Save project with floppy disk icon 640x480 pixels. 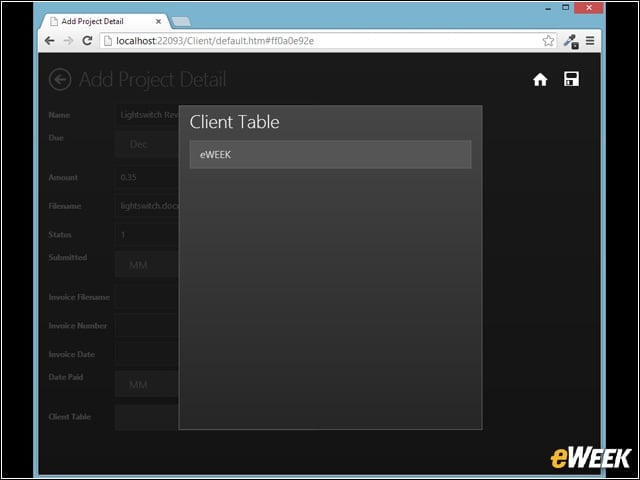(x=571, y=79)
